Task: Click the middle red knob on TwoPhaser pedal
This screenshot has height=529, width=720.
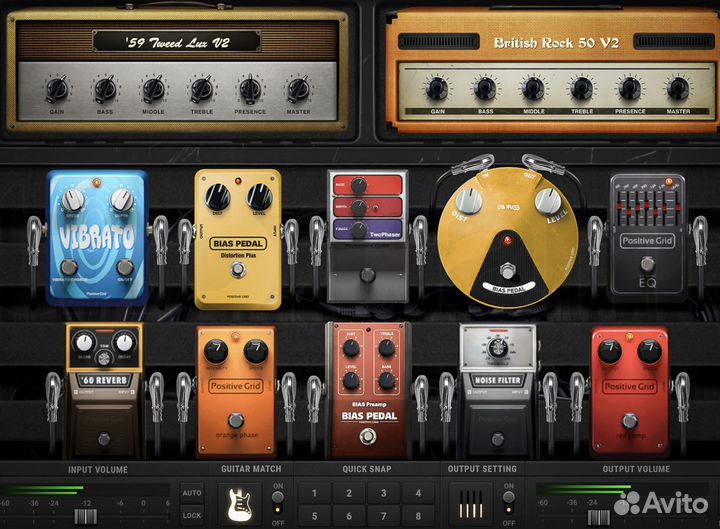Action: coord(359,208)
